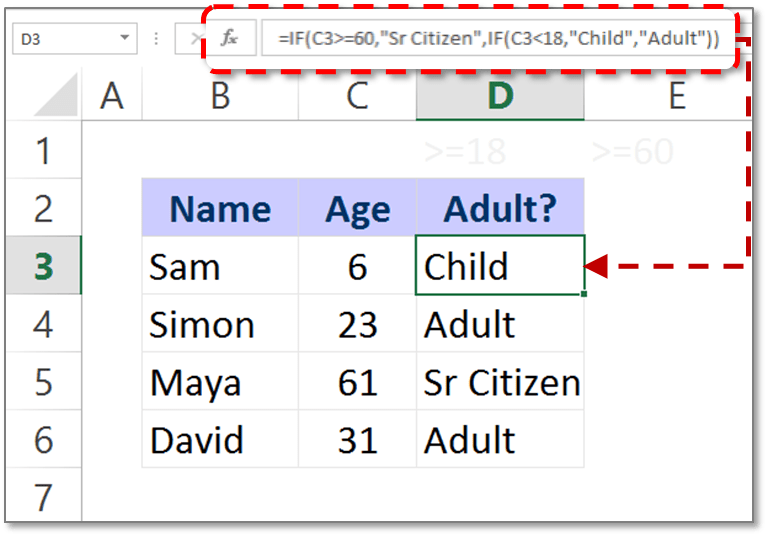Select column E header
Image resolution: width=767 pixels, height=536 pixels.
677,95
